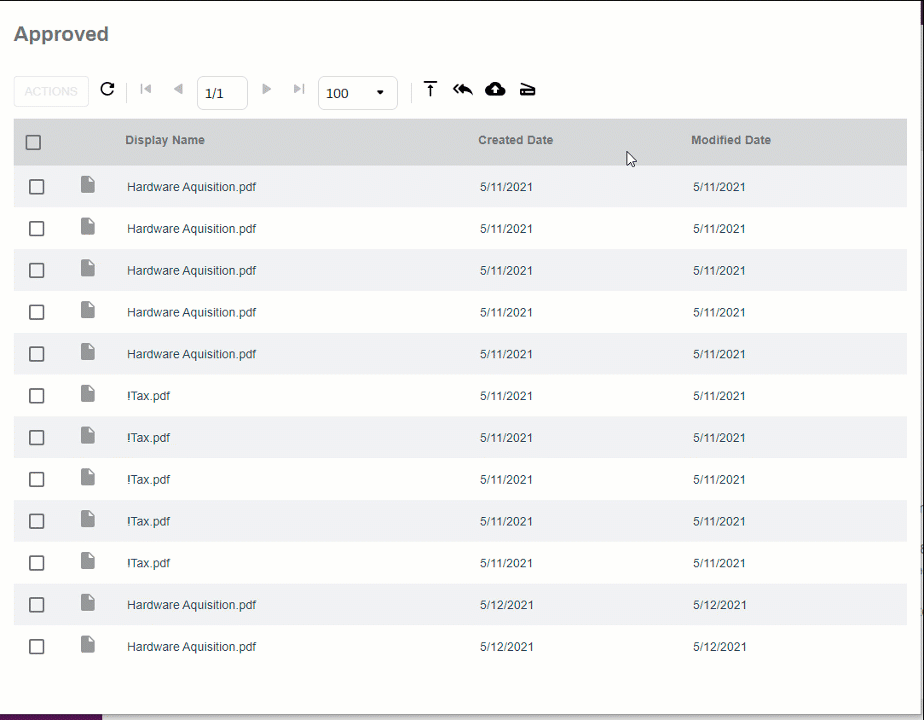Click Created Date 5/12/2021 in the bottom row
This screenshot has height=720, width=924.
[x=507, y=647]
